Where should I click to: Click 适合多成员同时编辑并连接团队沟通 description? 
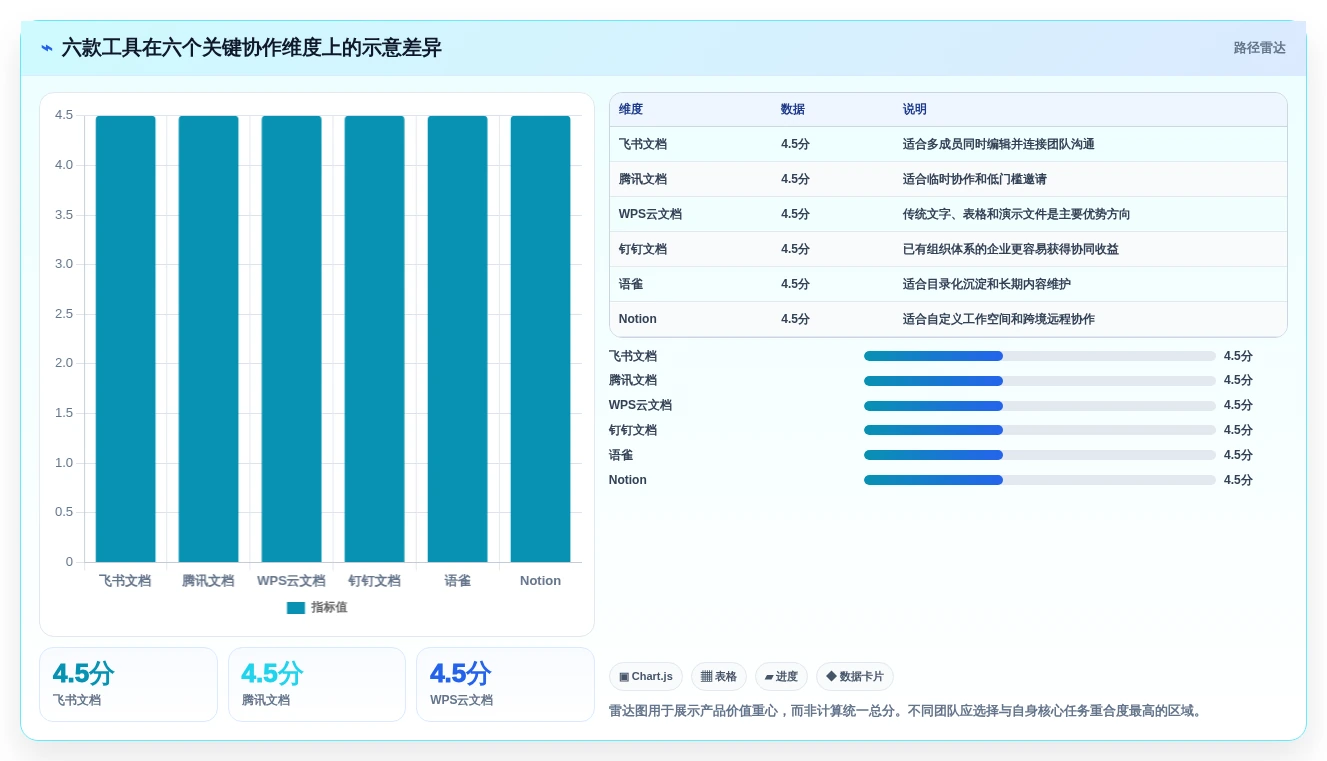click(999, 144)
